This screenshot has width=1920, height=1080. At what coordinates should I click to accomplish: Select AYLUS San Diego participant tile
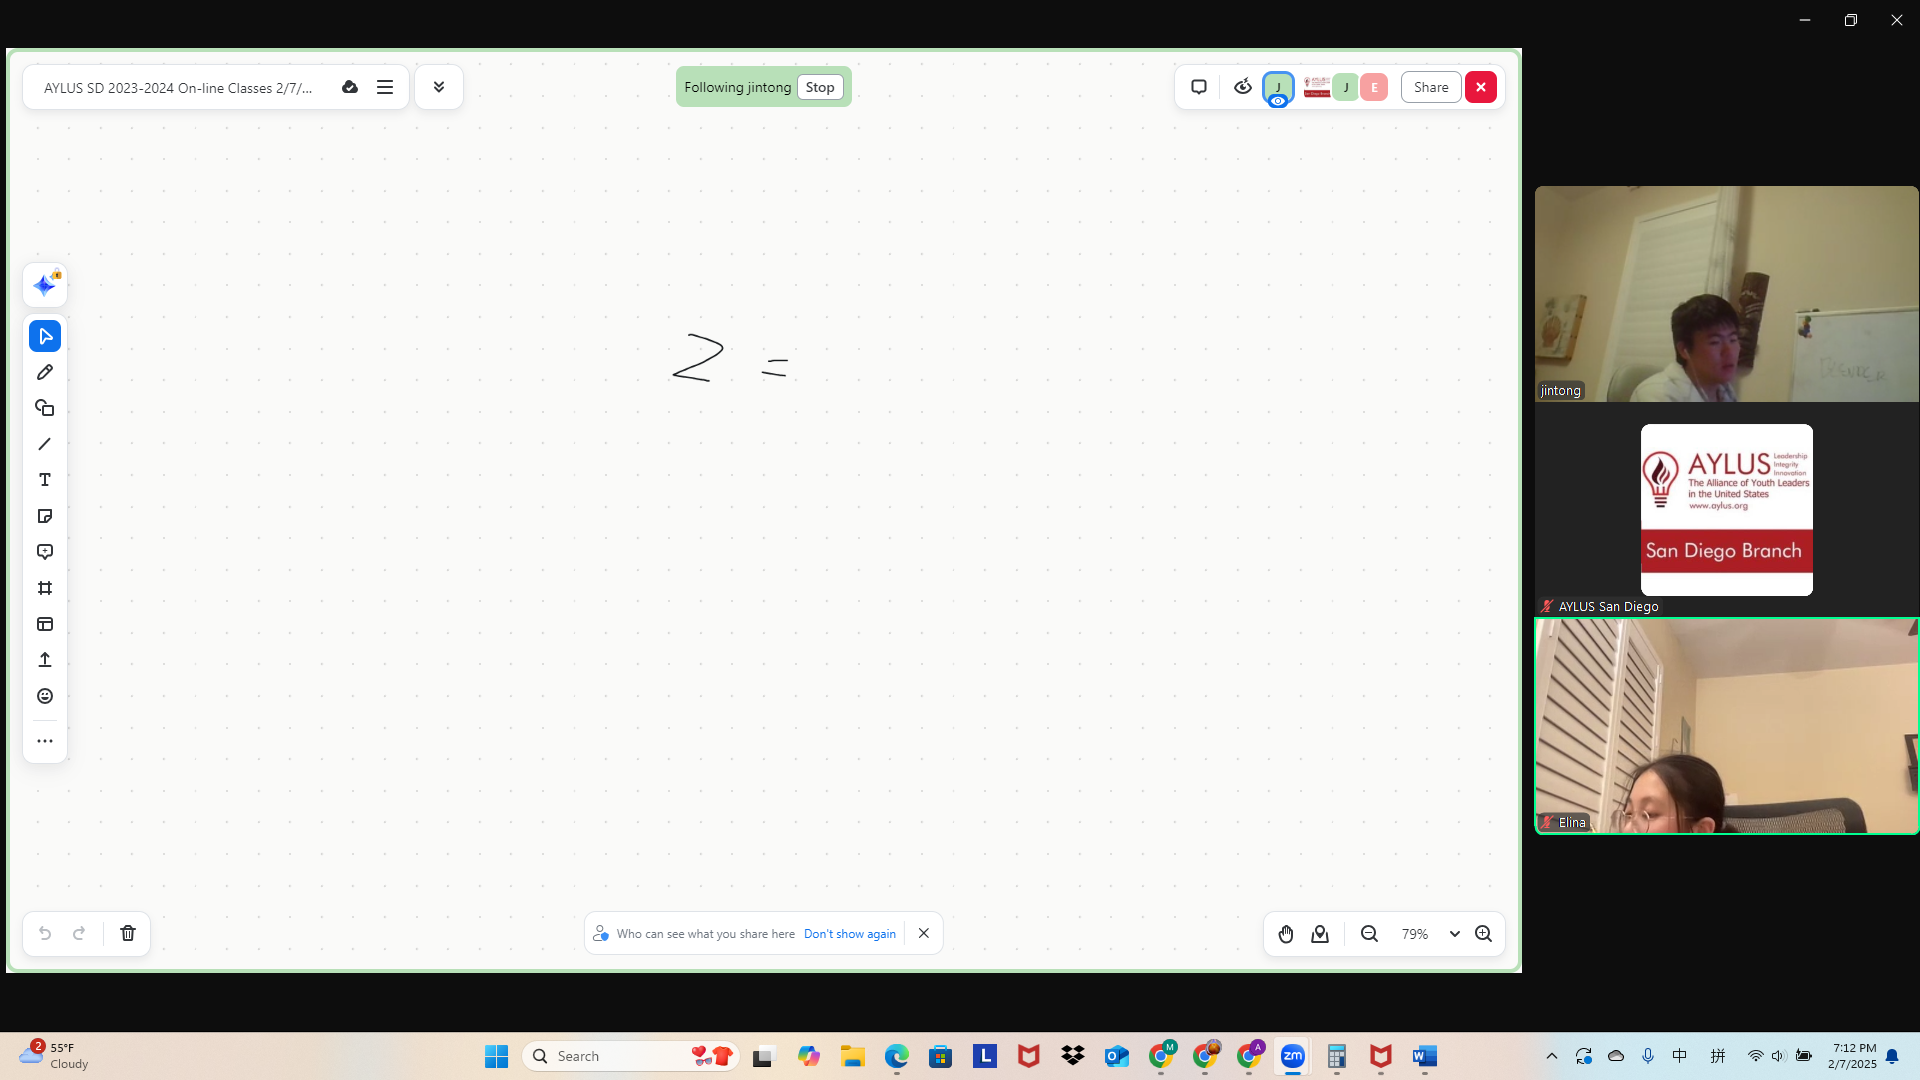[x=1727, y=510]
